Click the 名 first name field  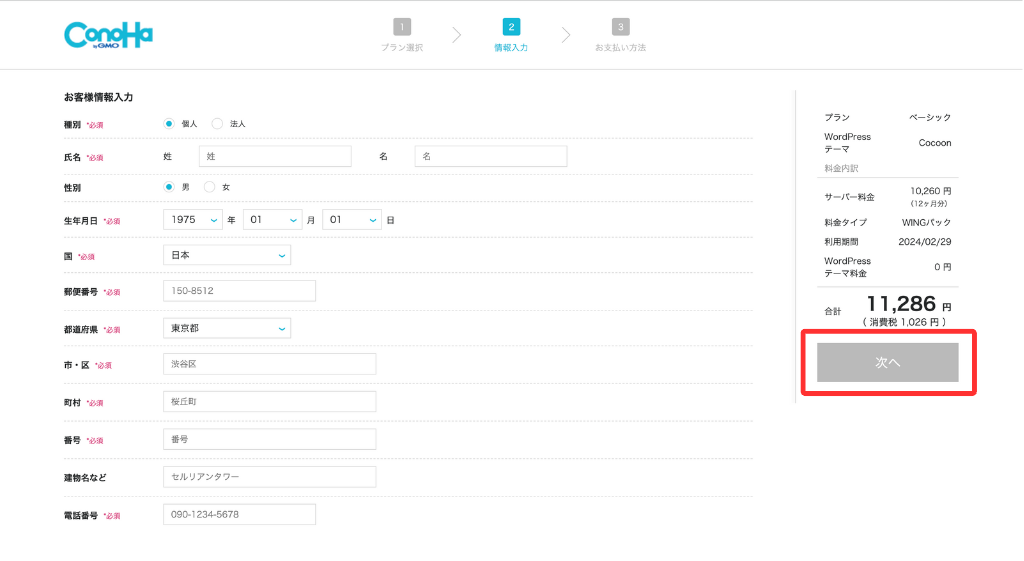pos(490,156)
